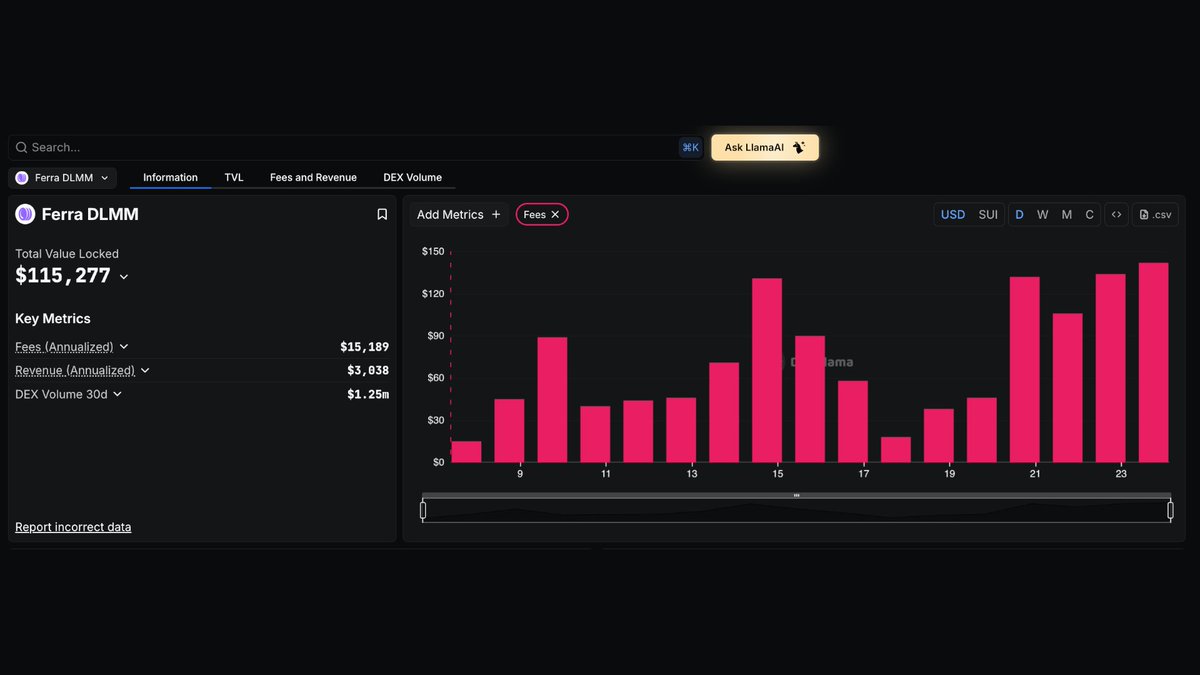Expand the Fees (Annualized) details
The width and height of the screenshot is (1200, 675).
pos(124,346)
